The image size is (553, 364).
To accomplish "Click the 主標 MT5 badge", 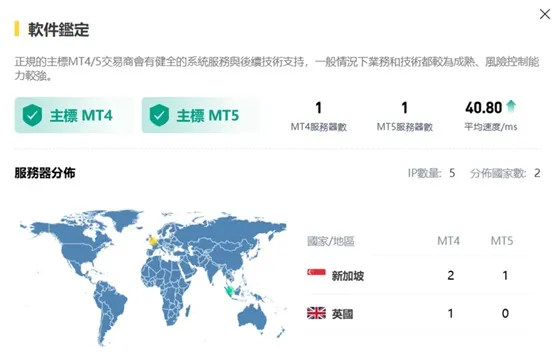I will coord(201,115).
